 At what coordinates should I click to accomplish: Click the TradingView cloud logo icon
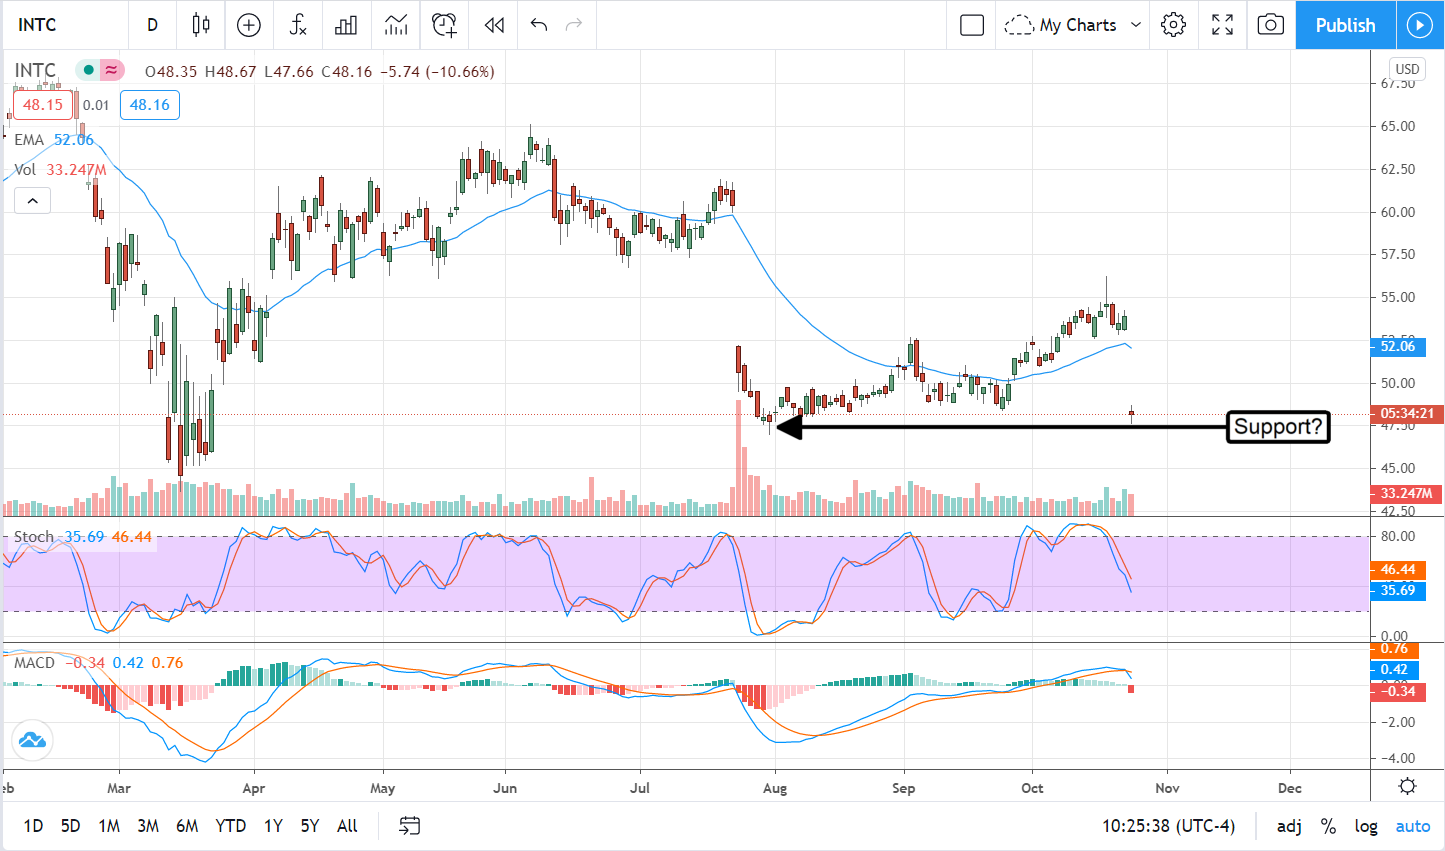pos(32,741)
